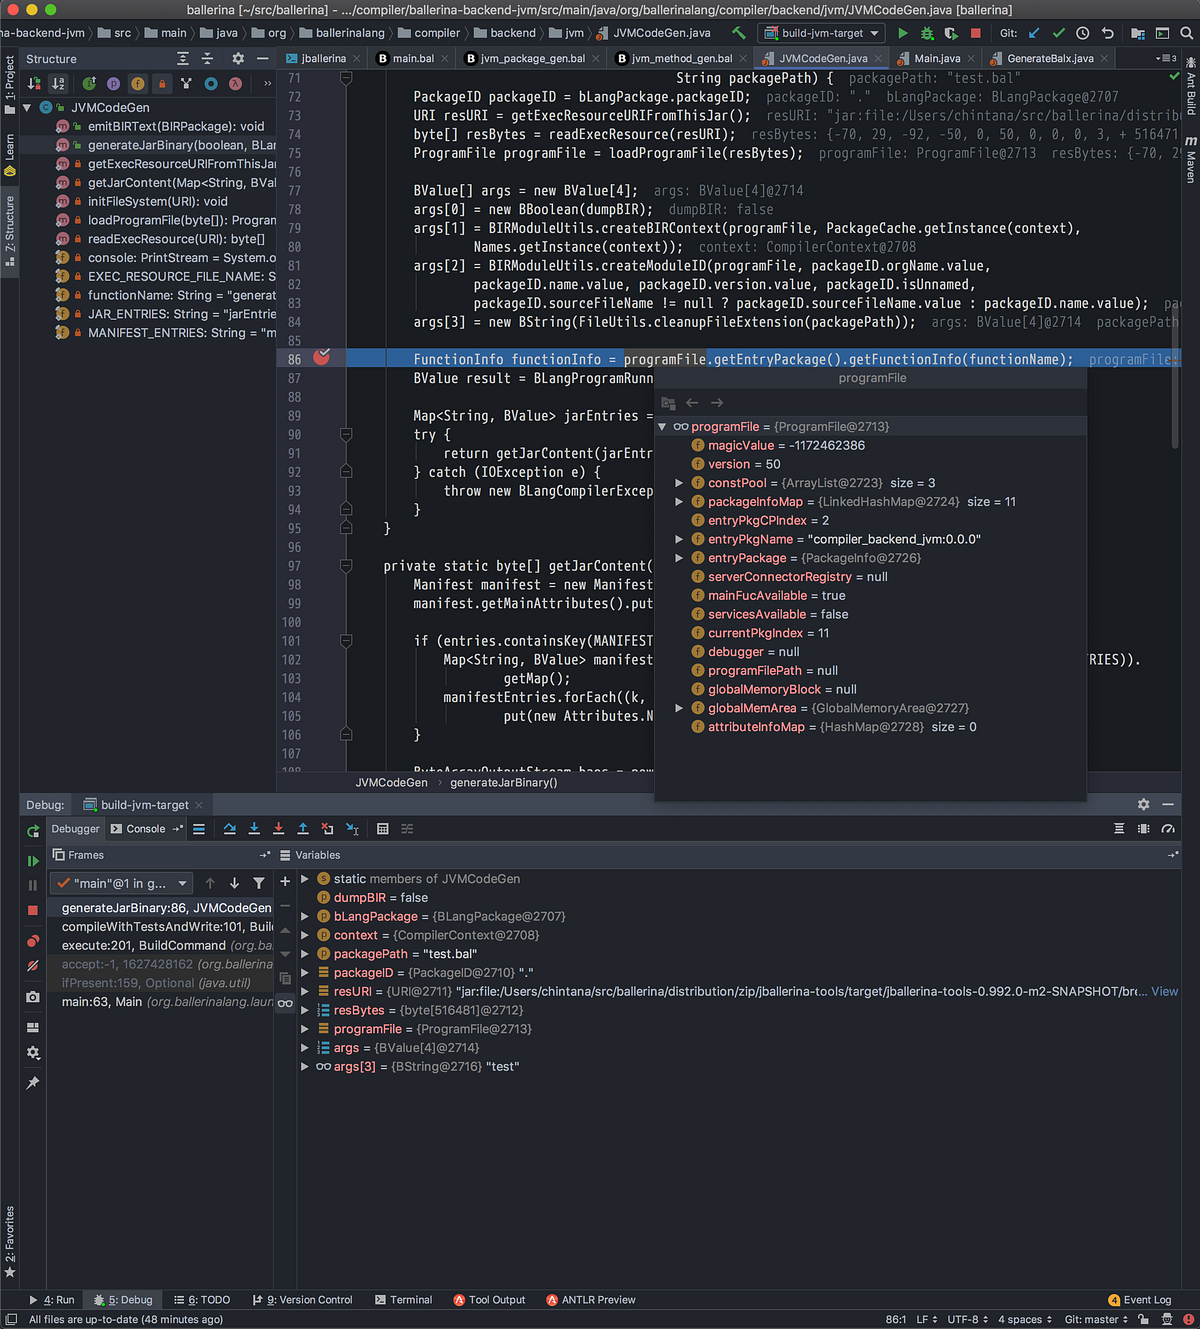Step Over the current line
The width and height of the screenshot is (1200, 1329).
230,828
